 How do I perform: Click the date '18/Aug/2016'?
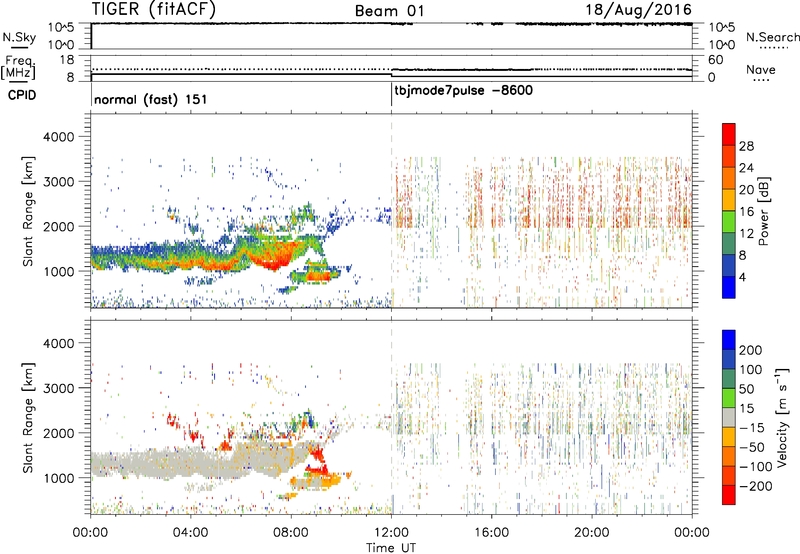638,10
